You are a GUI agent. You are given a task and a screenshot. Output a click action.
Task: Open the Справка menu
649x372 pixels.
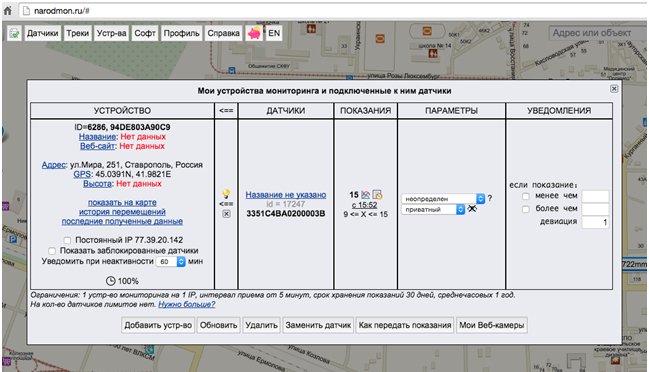(x=224, y=33)
